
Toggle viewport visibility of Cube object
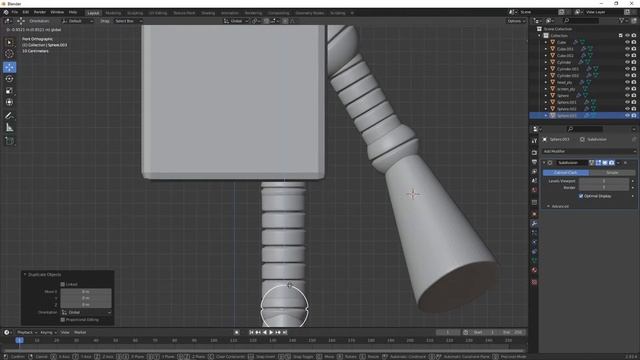point(627,42)
